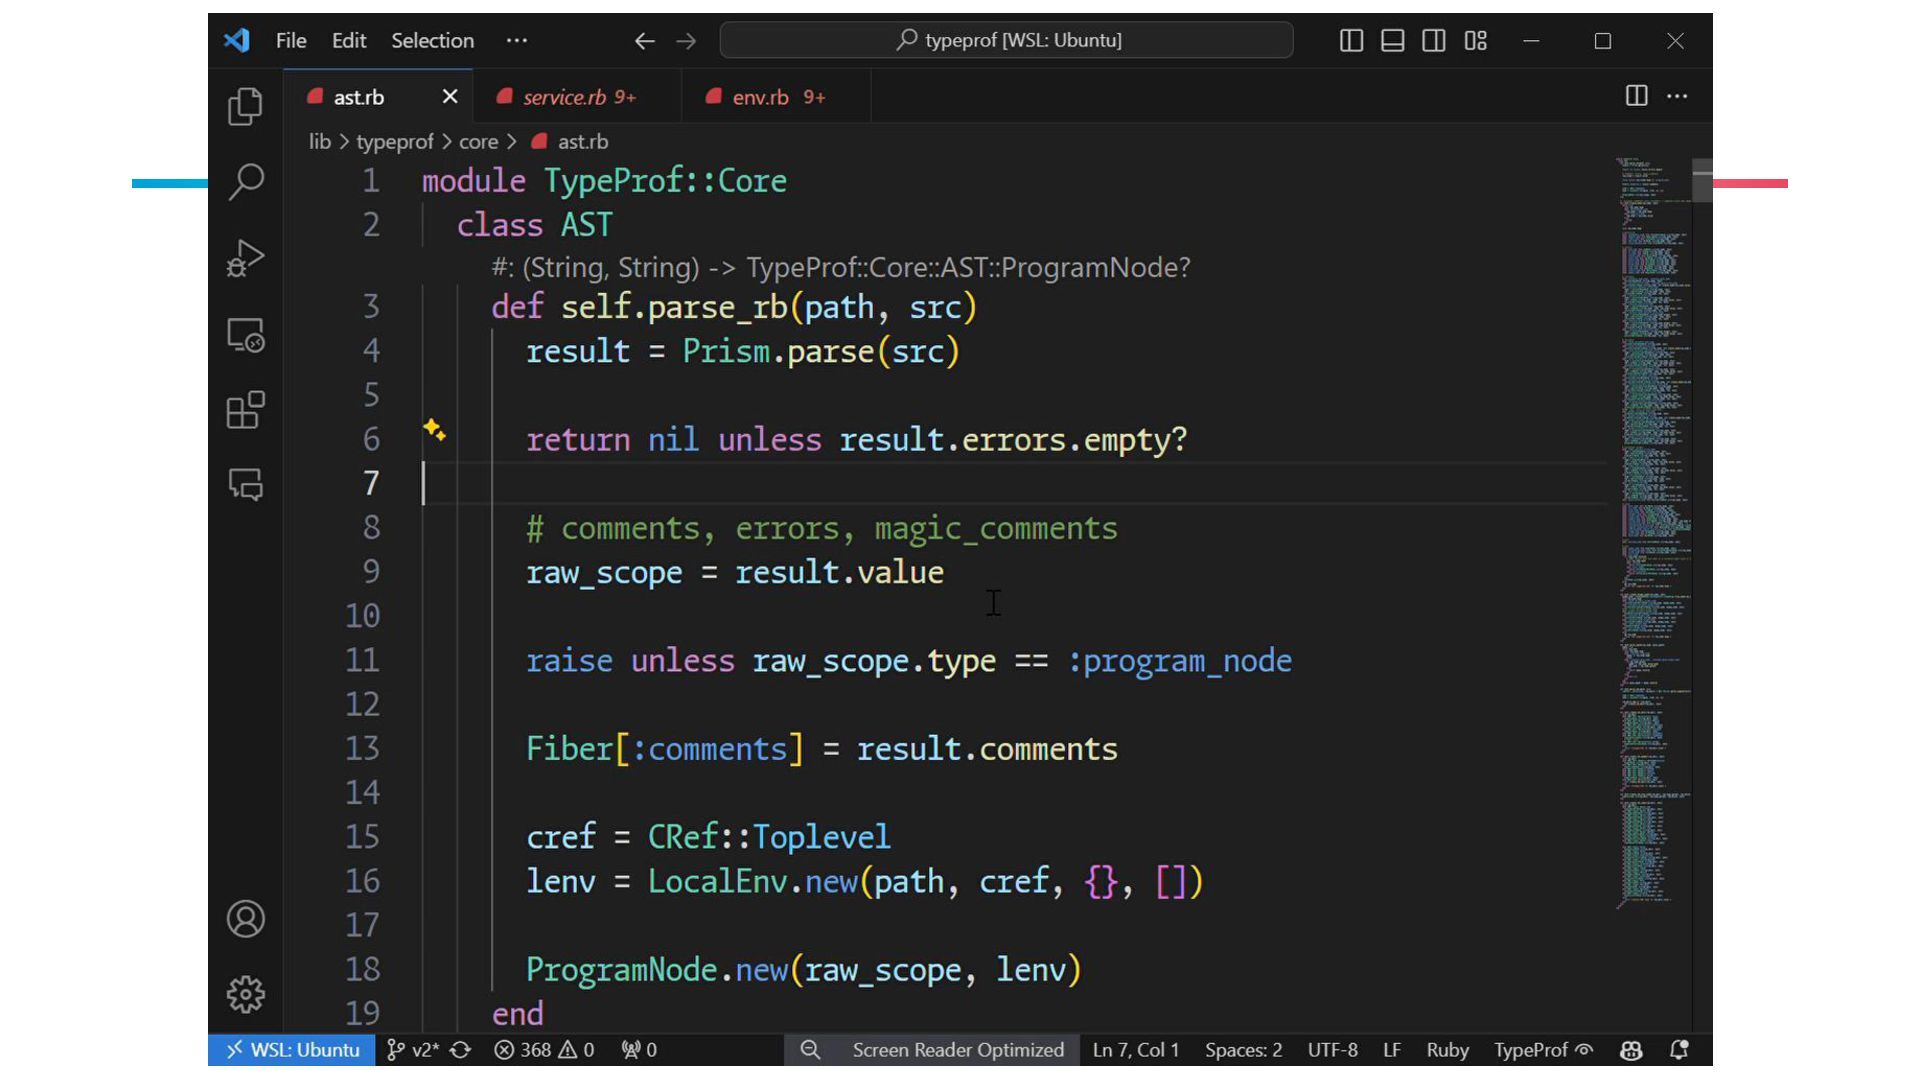1920x1080 pixels.
Task: Toggle the secondary side bar layout button
Action: click(1433, 41)
